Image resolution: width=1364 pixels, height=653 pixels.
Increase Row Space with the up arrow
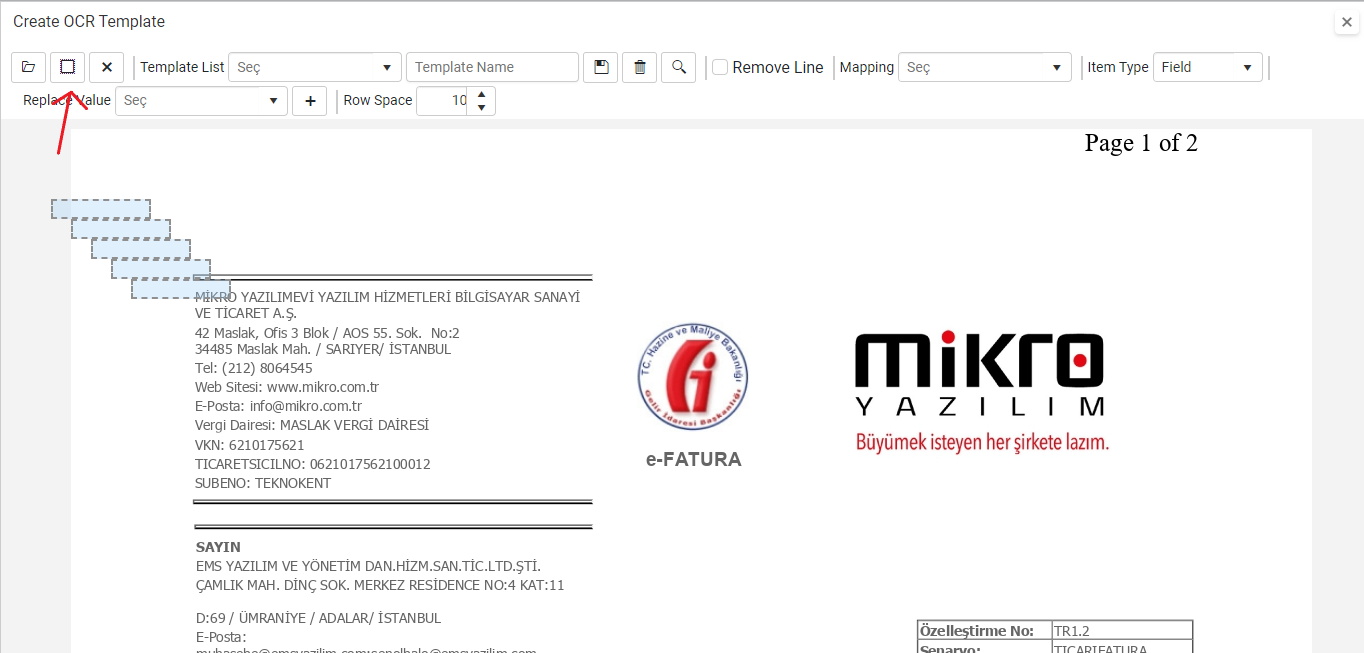pos(482,94)
